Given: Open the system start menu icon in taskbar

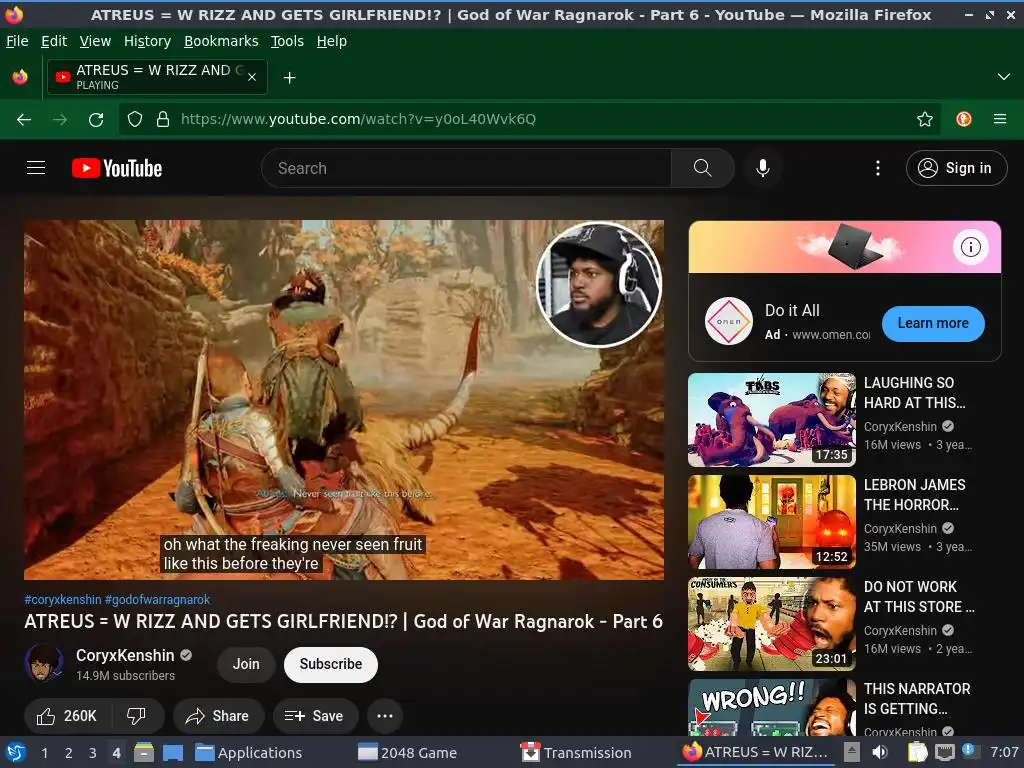Looking at the screenshot, I should [x=16, y=753].
